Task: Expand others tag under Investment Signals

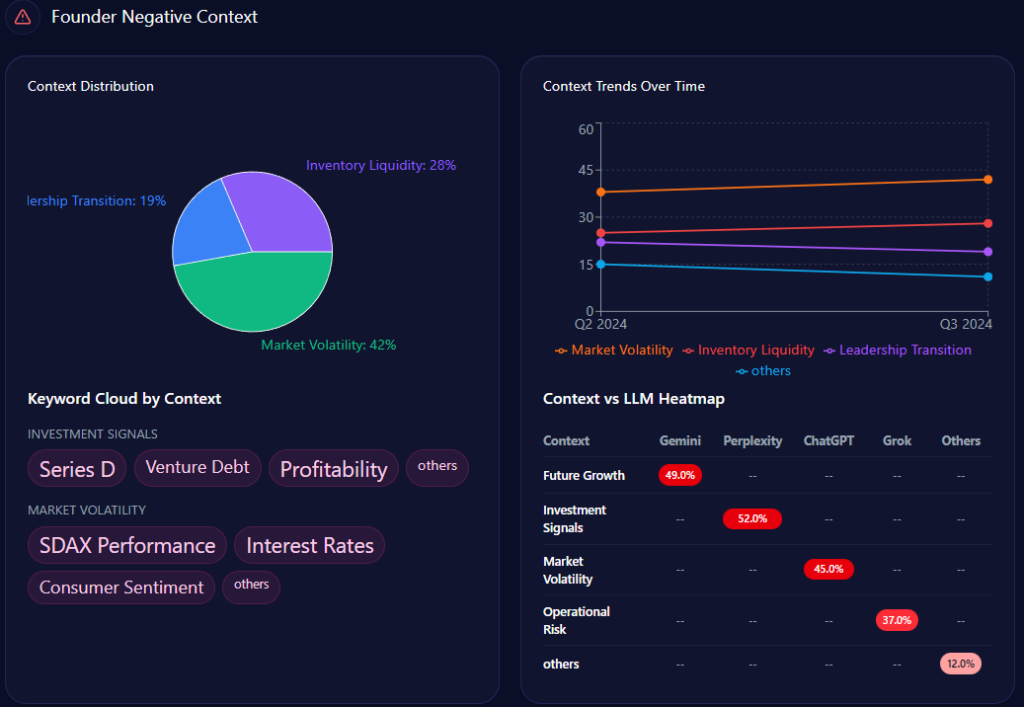Action: click(x=437, y=466)
